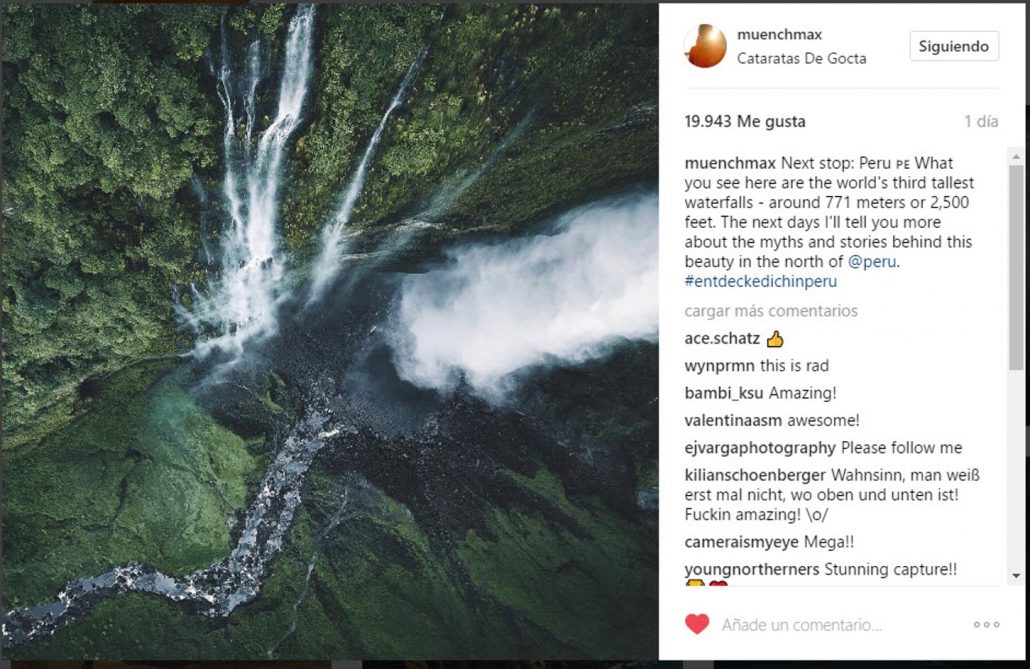This screenshot has width=1030, height=669.
Task: Click the aerial waterfall photo
Action: click(330, 330)
